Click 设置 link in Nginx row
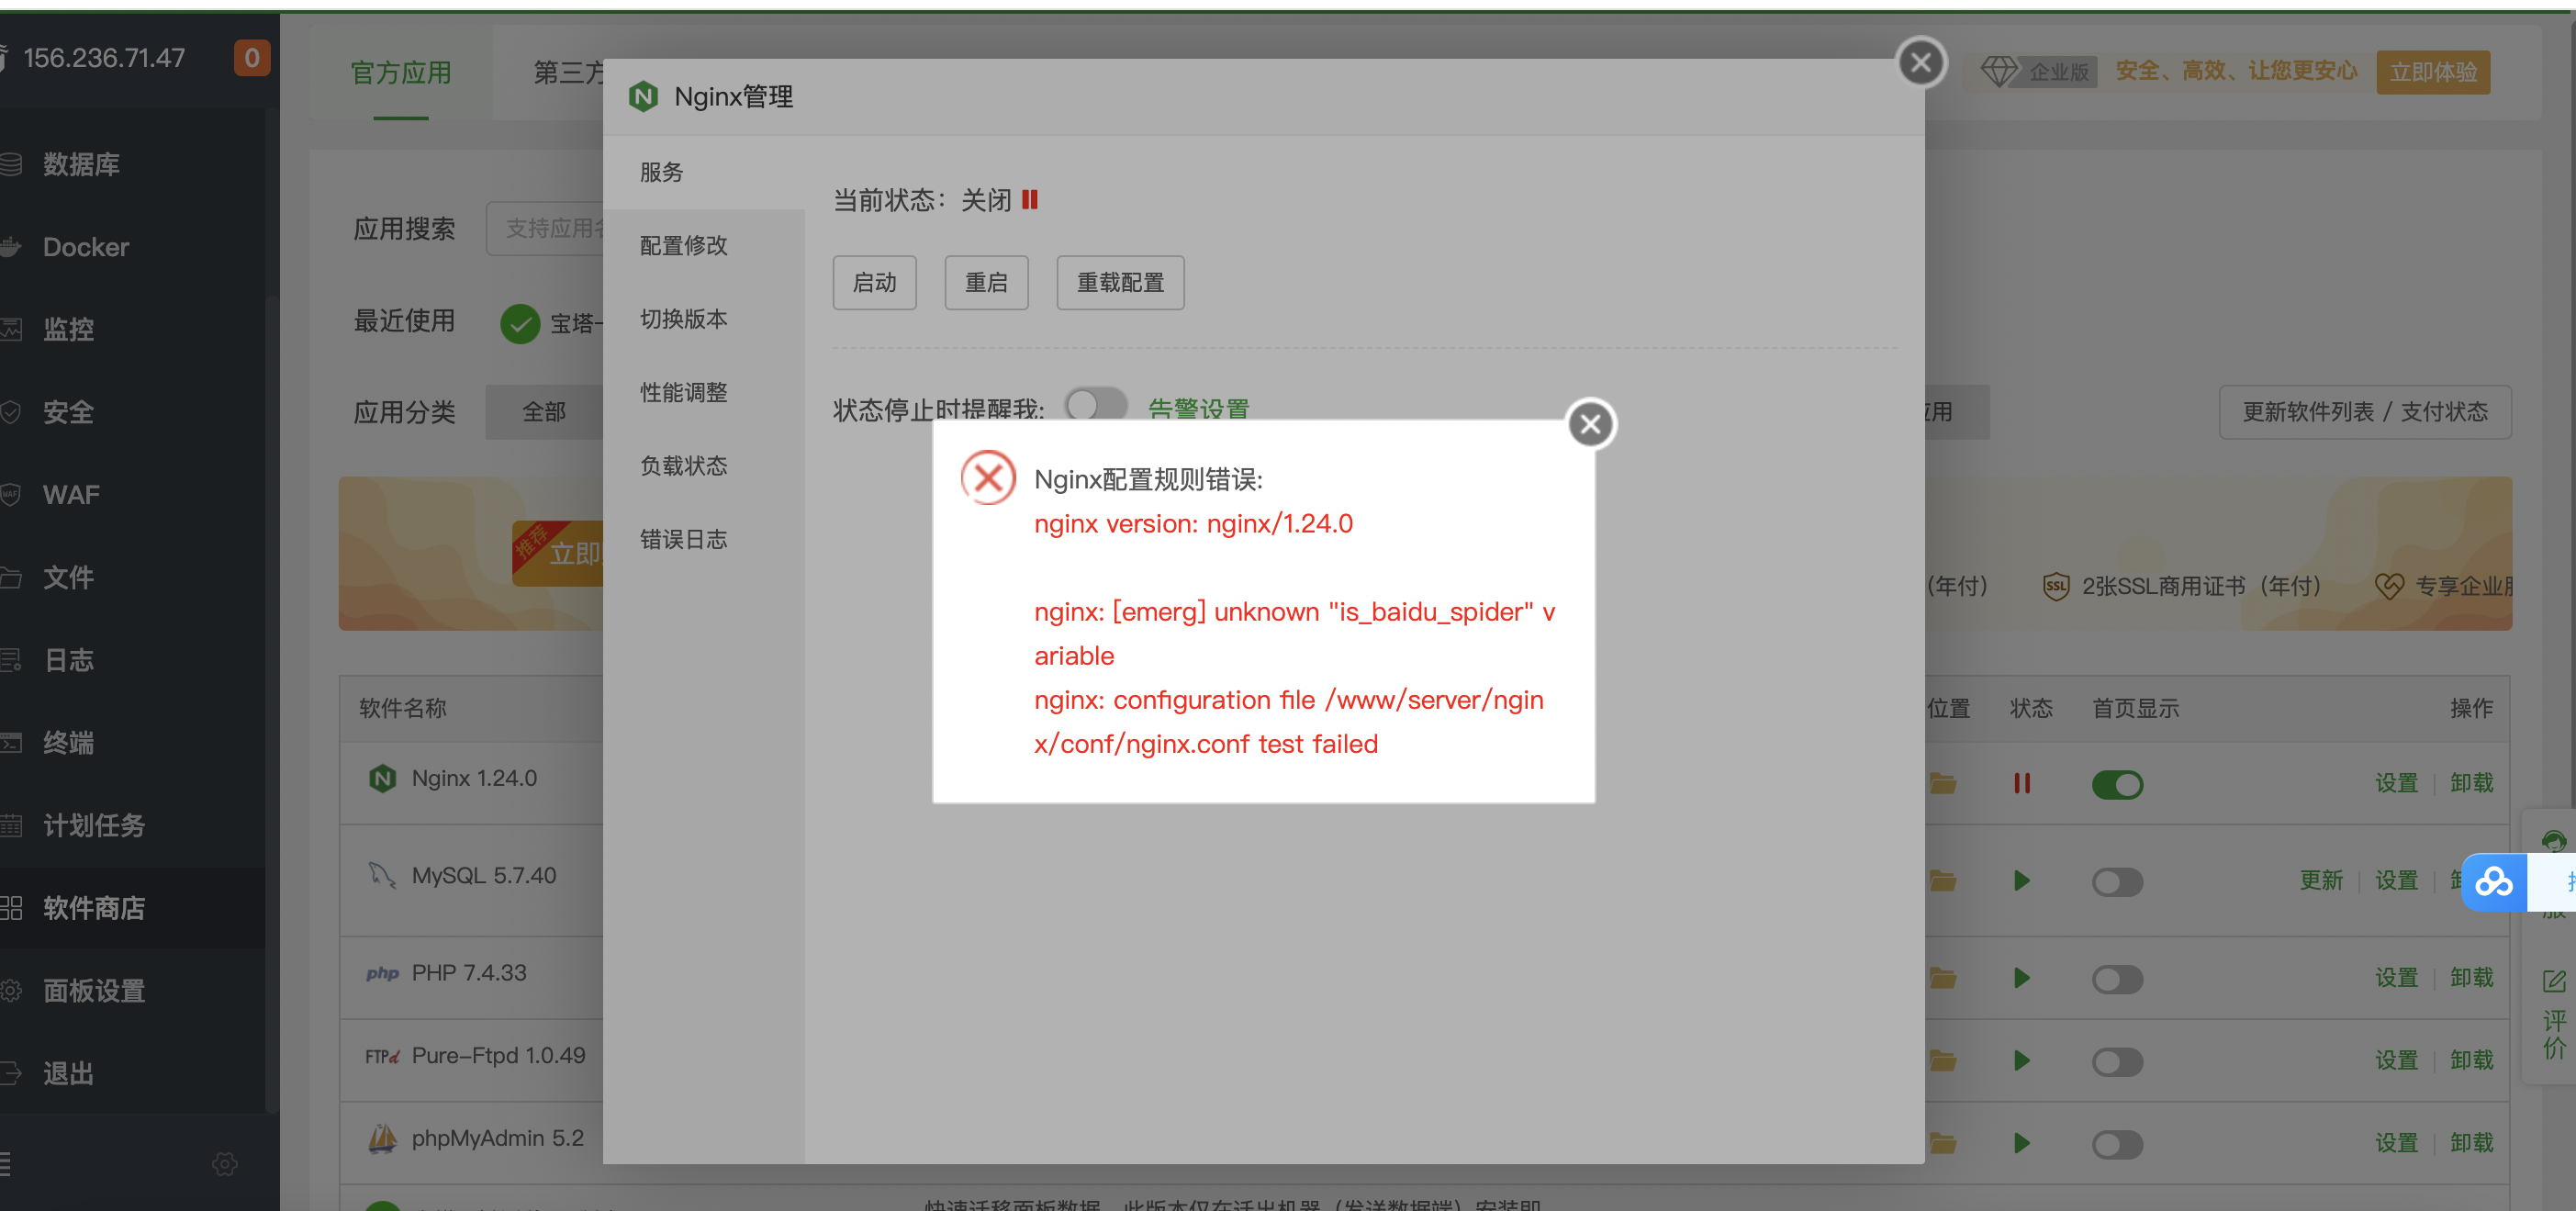2576x1211 pixels. click(2396, 784)
